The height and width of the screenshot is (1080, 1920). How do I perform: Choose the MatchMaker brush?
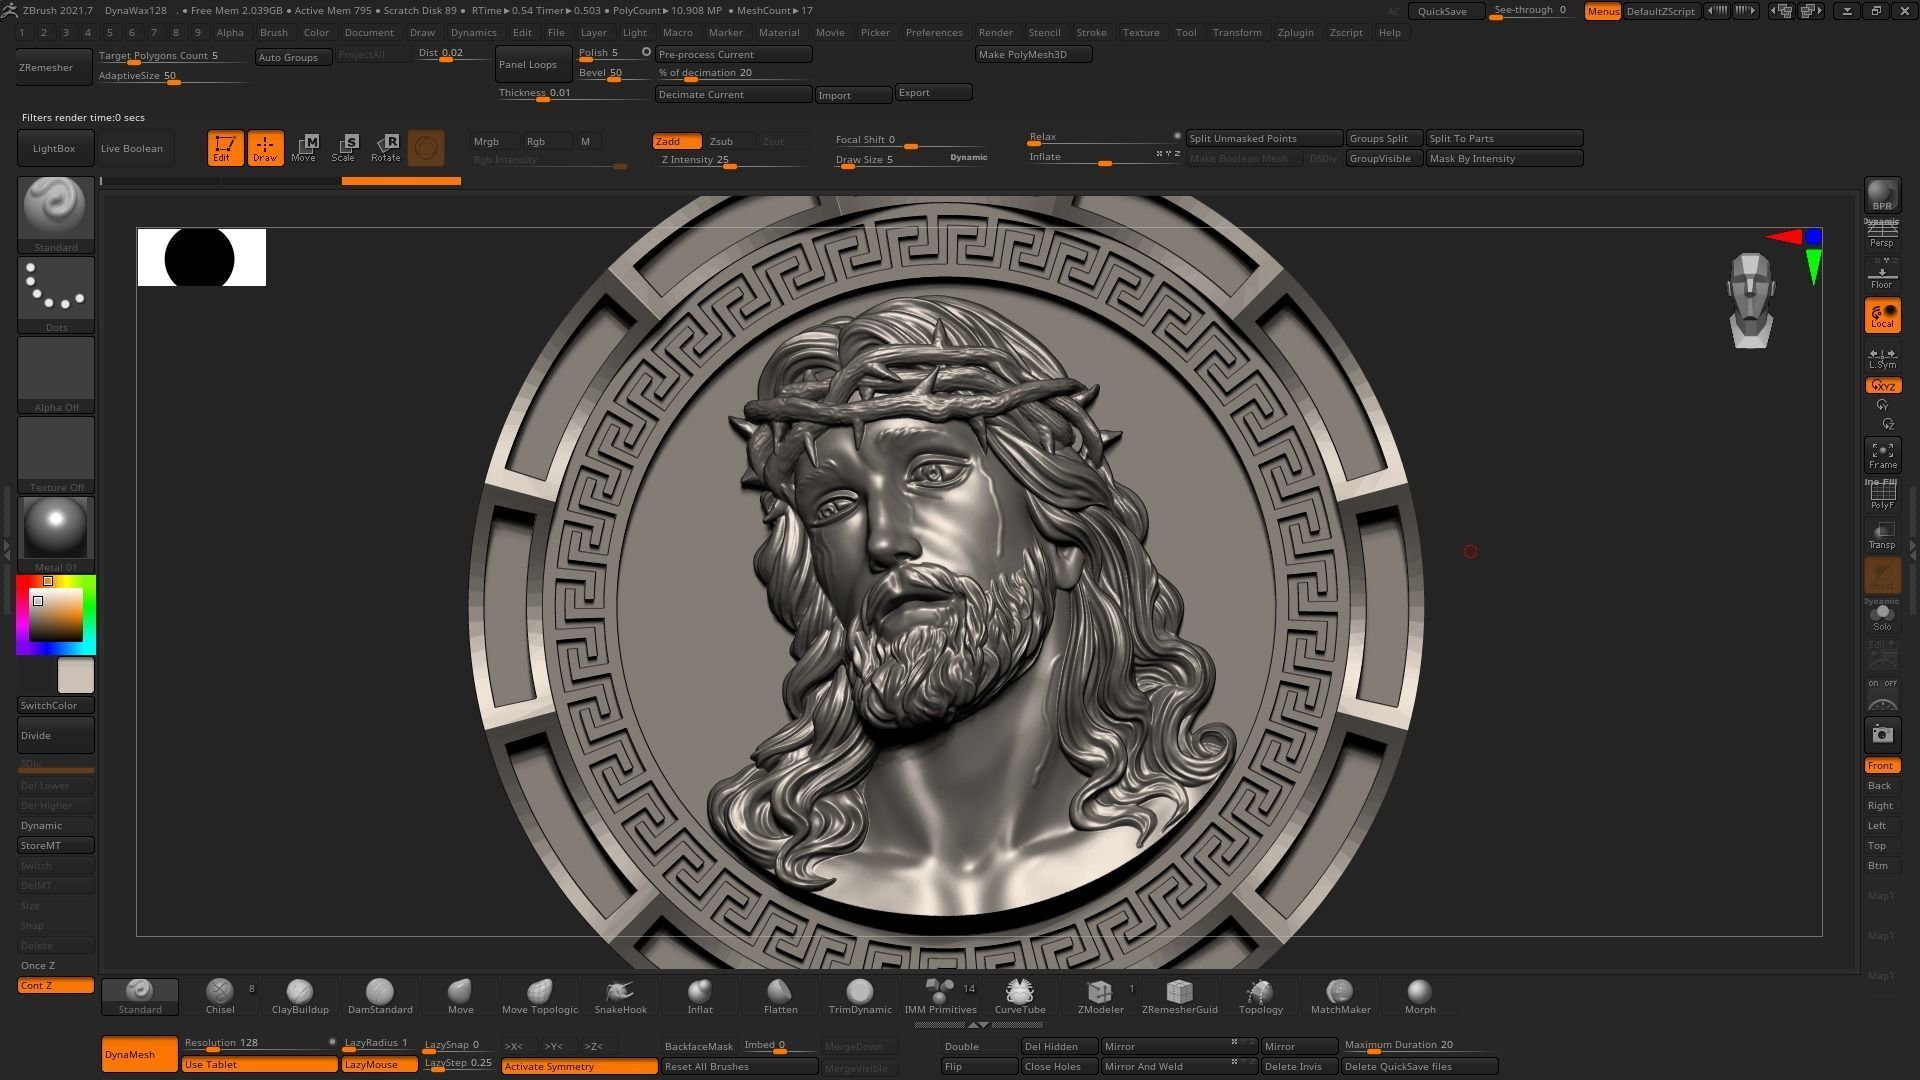1340,996
